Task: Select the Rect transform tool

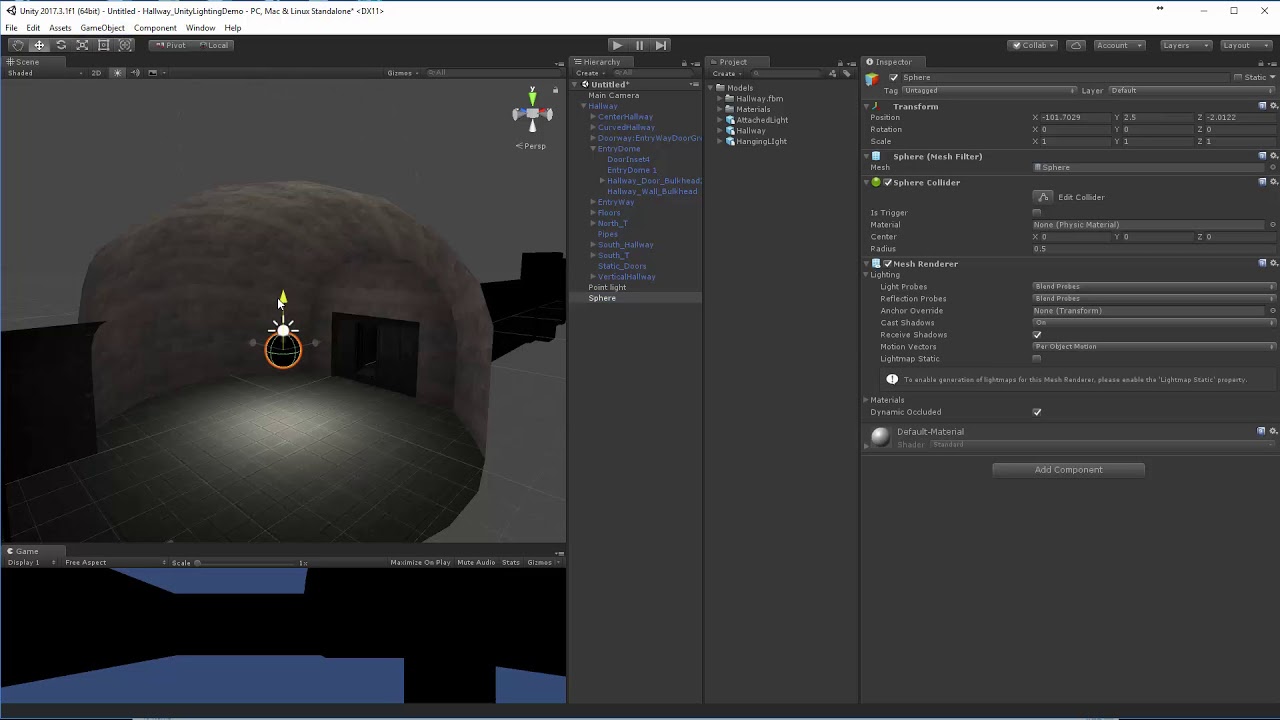Action: (103, 45)
